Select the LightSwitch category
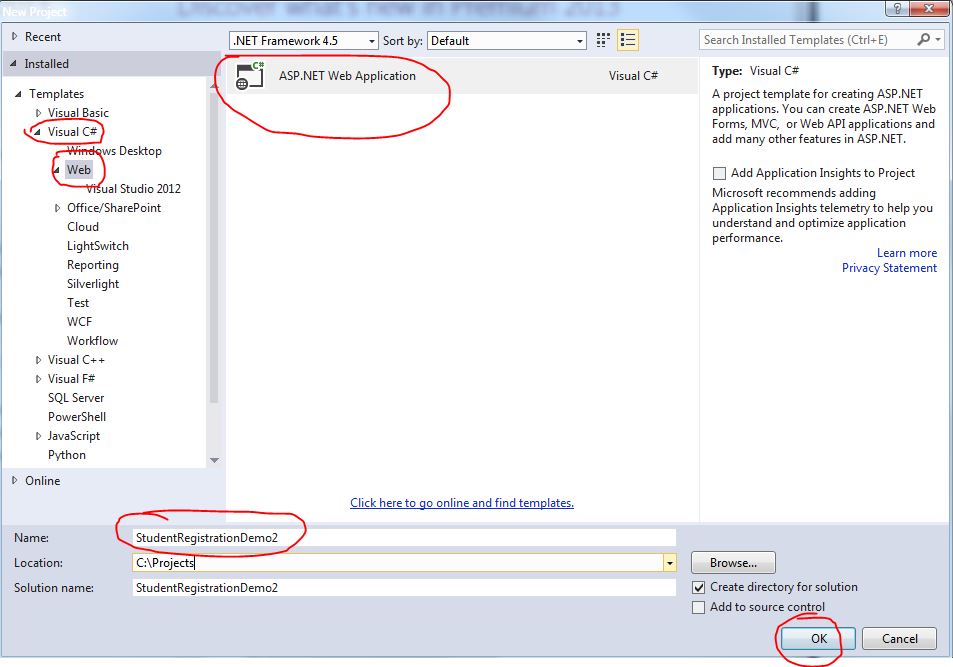This screenshot has width=953, height=667. [x=98, y=246]
